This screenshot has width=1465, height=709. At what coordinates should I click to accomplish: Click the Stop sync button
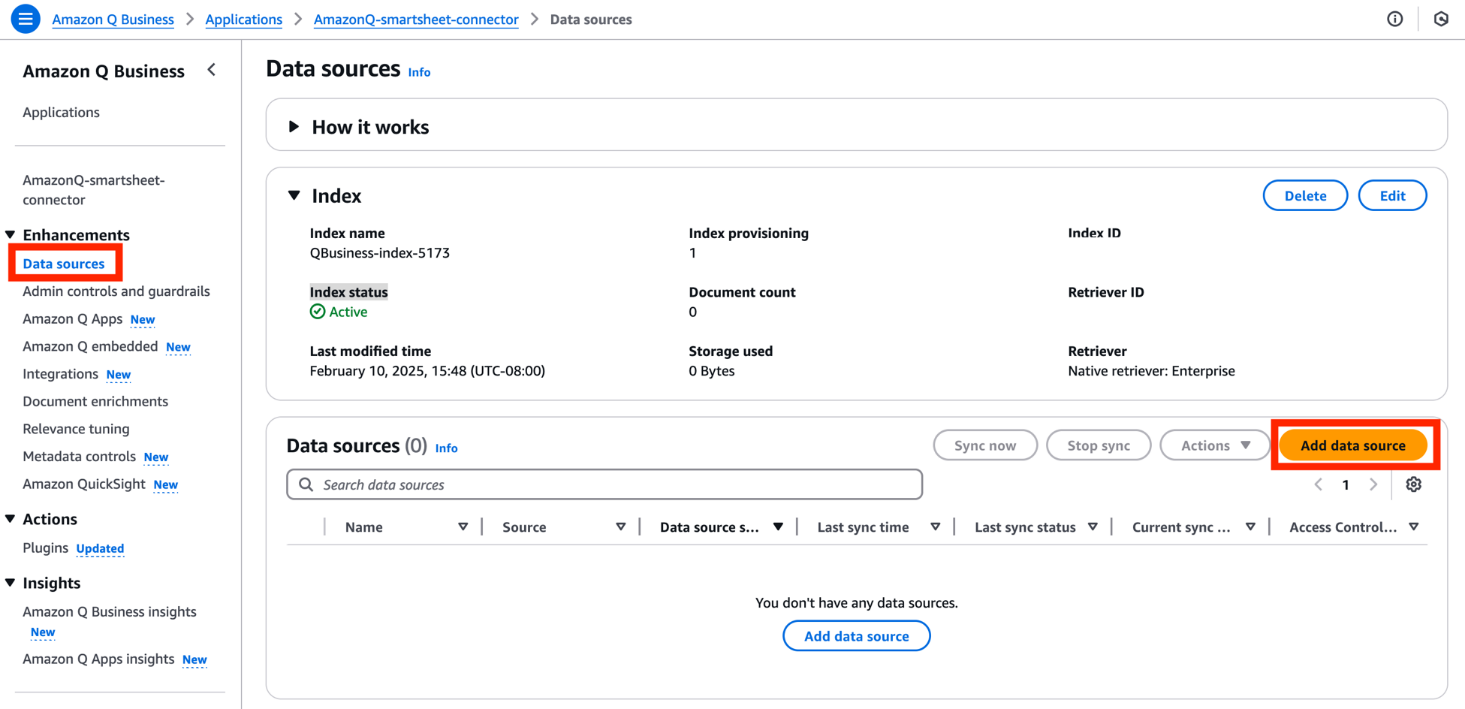[1098, 446]
